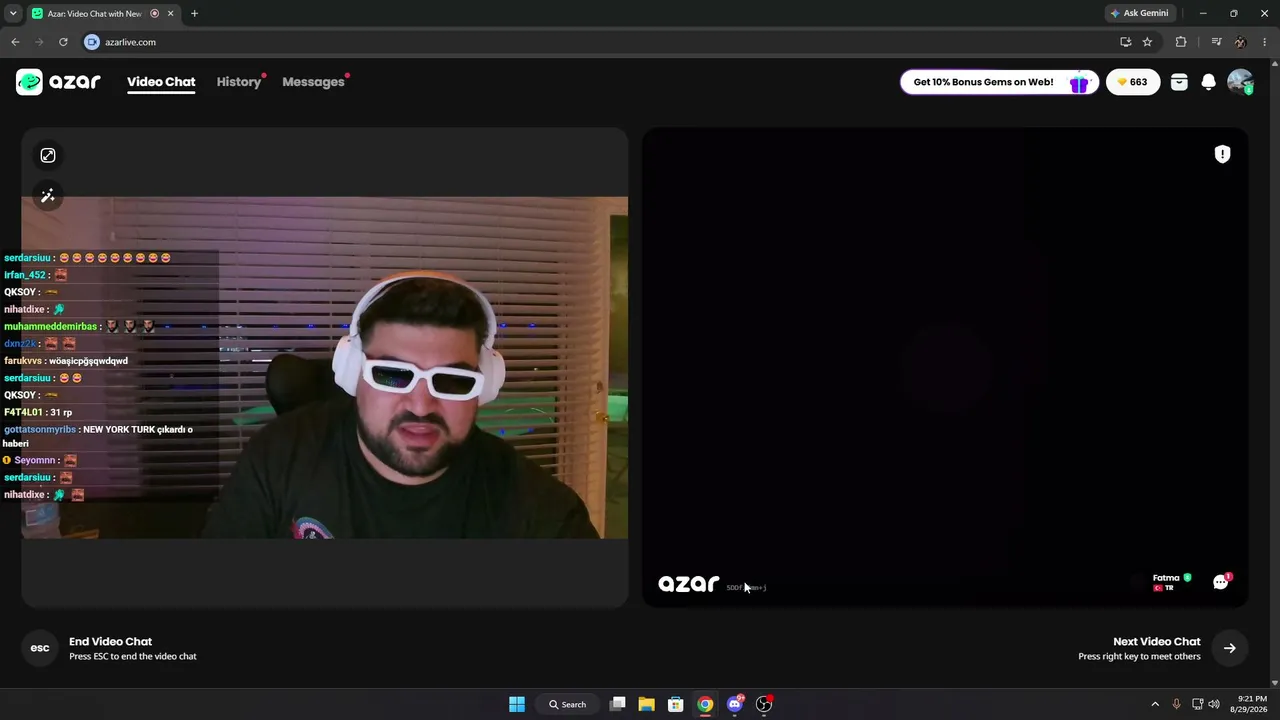This screenshot has height=720, width=1280.
Task: Focus the azarlive.com address bar
Action: [600, 42]
